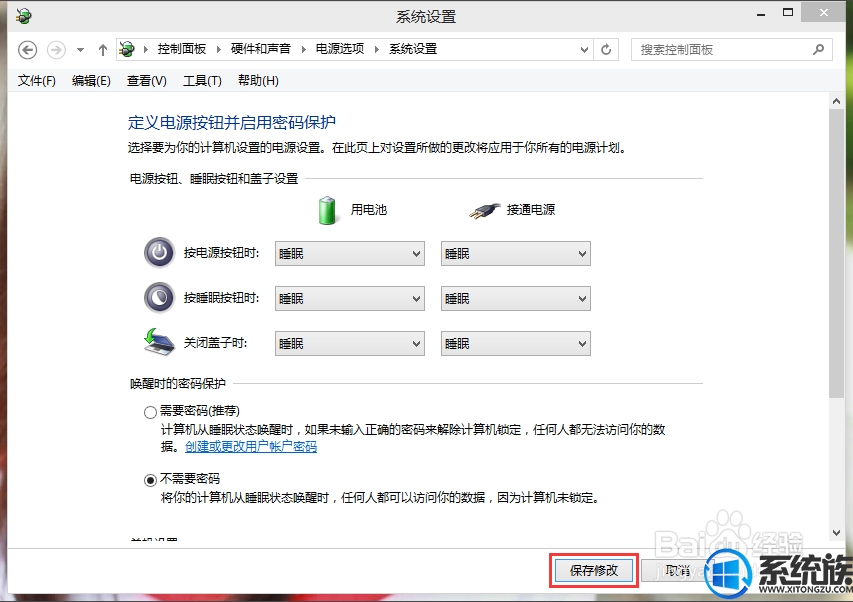Click the vertical scrollbar thumb
The width and height of the screenshot is (853, 602).
836,254
